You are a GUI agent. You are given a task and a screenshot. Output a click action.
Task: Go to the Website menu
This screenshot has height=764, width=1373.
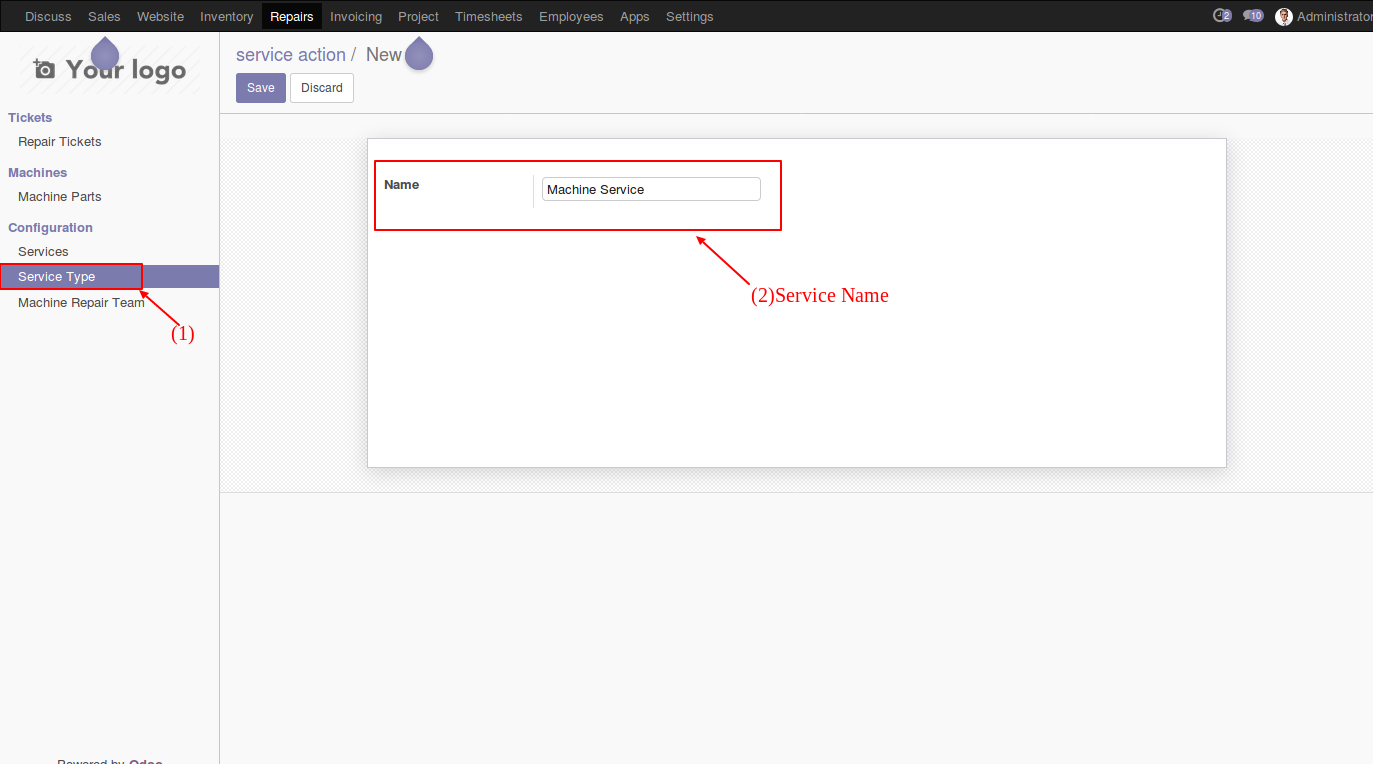[160, 16]
